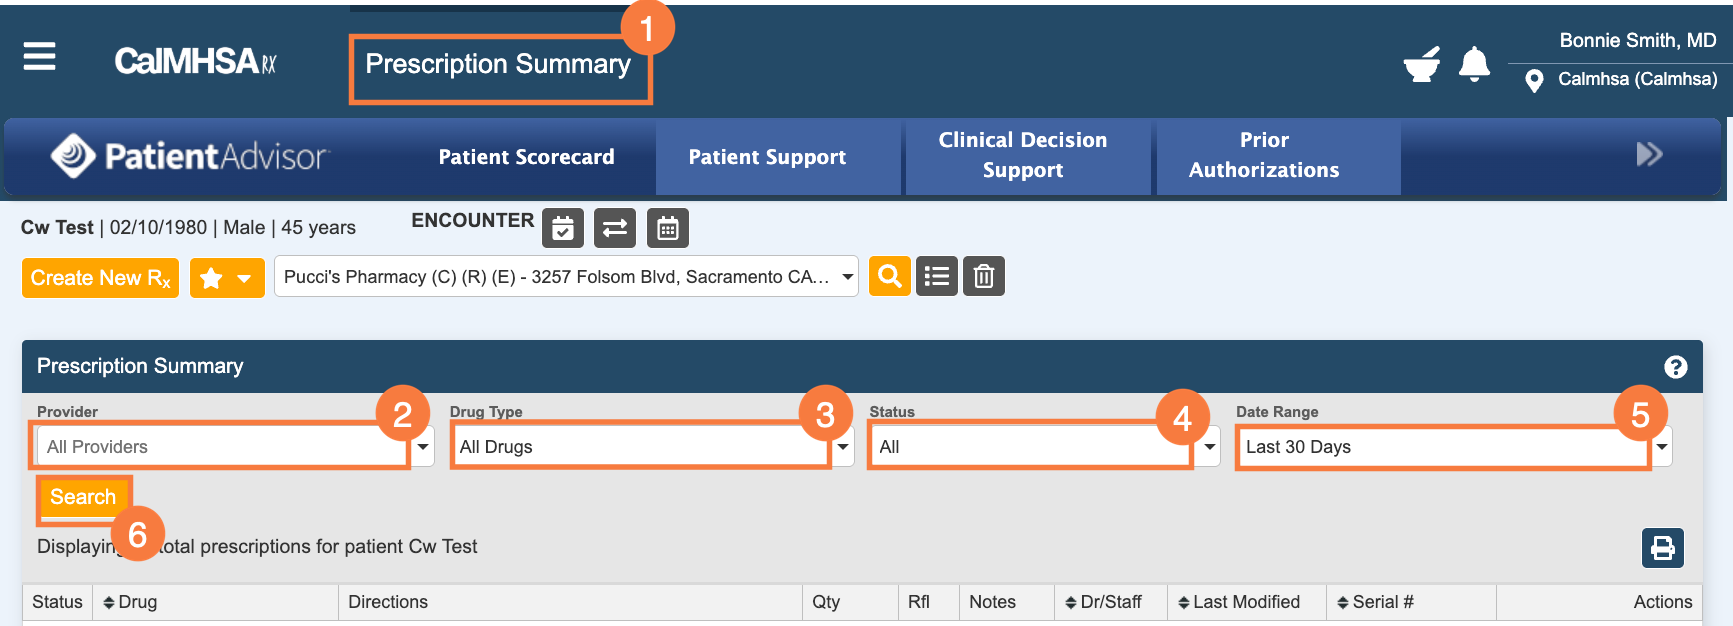Click the trash can delete icon

point(984,276)
